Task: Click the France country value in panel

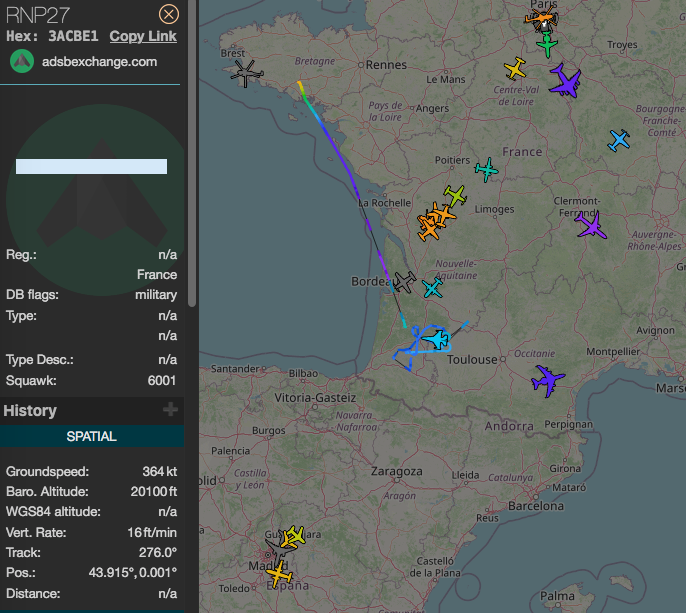Action: tap(157, 275)
